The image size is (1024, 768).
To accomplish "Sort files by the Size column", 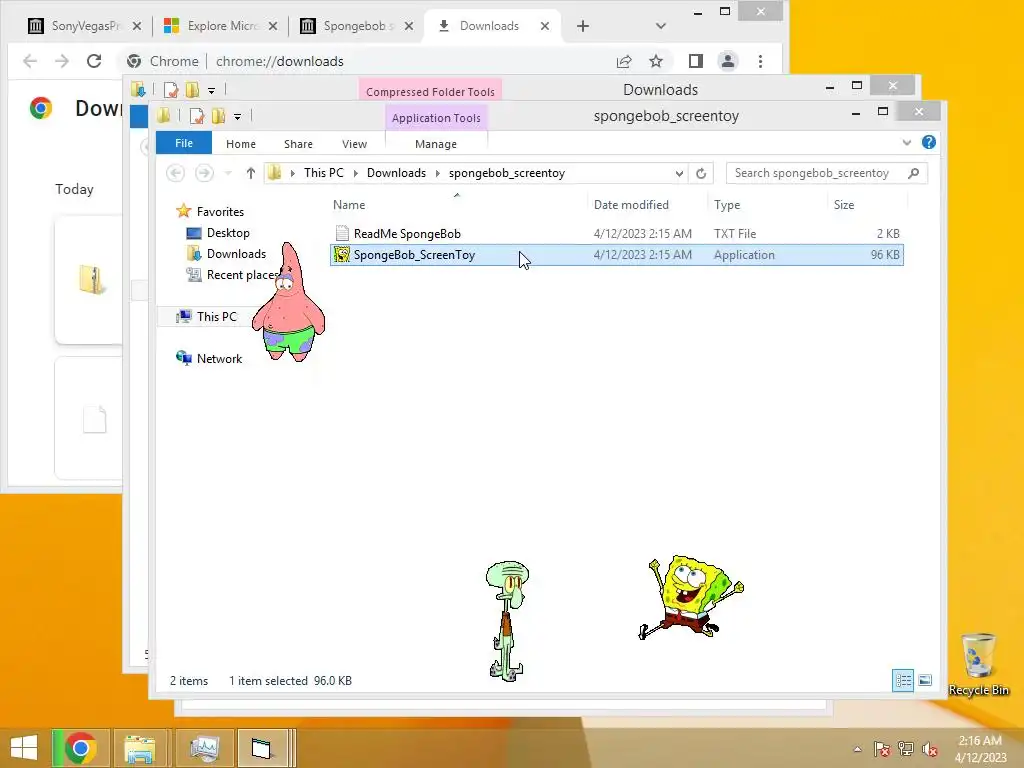I will tap(844, 205).
